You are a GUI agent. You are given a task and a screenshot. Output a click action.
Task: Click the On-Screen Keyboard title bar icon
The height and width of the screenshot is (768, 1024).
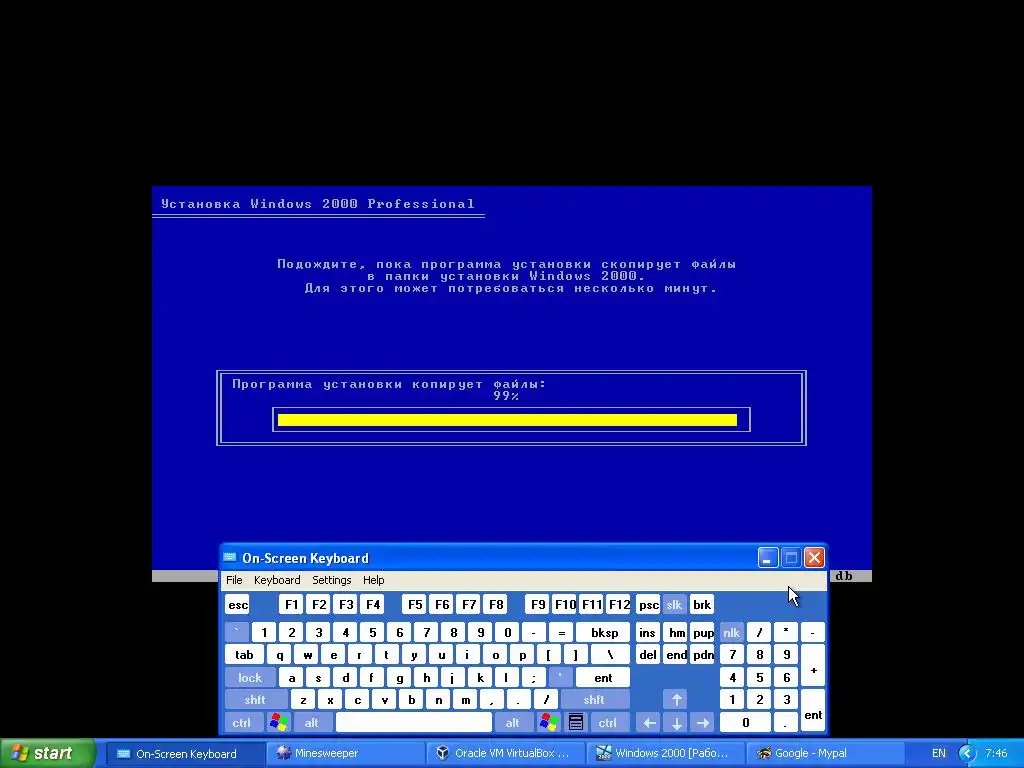(x=230, y=558)
